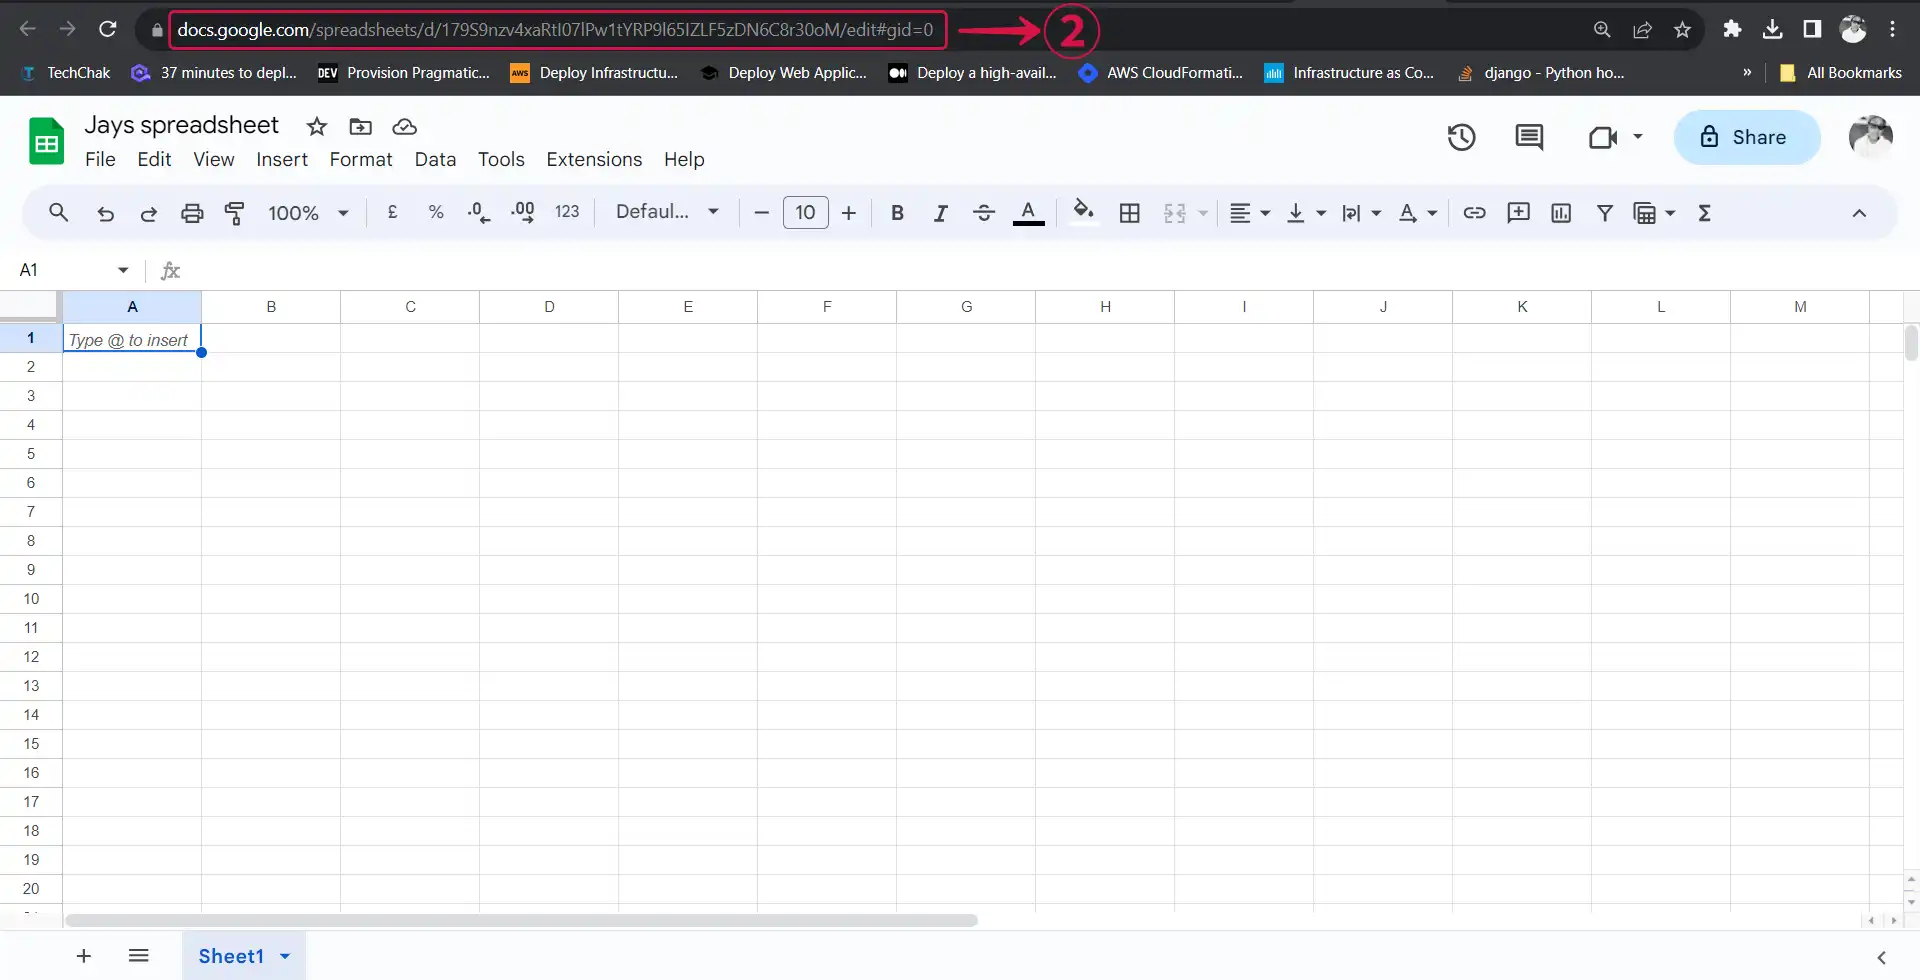1920x980 pixels.
Task: Increase font size plus button
Action: pos(849,213)
